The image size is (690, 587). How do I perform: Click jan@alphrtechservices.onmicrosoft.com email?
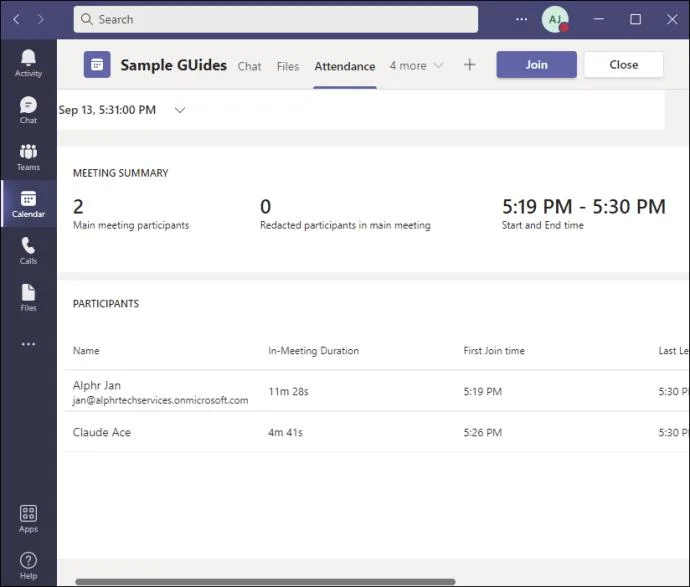pos(160,400)
